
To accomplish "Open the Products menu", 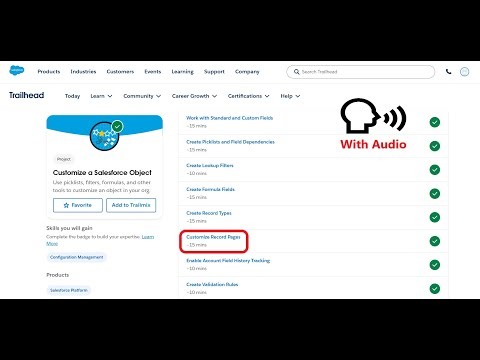I will [x=49, y=71].
